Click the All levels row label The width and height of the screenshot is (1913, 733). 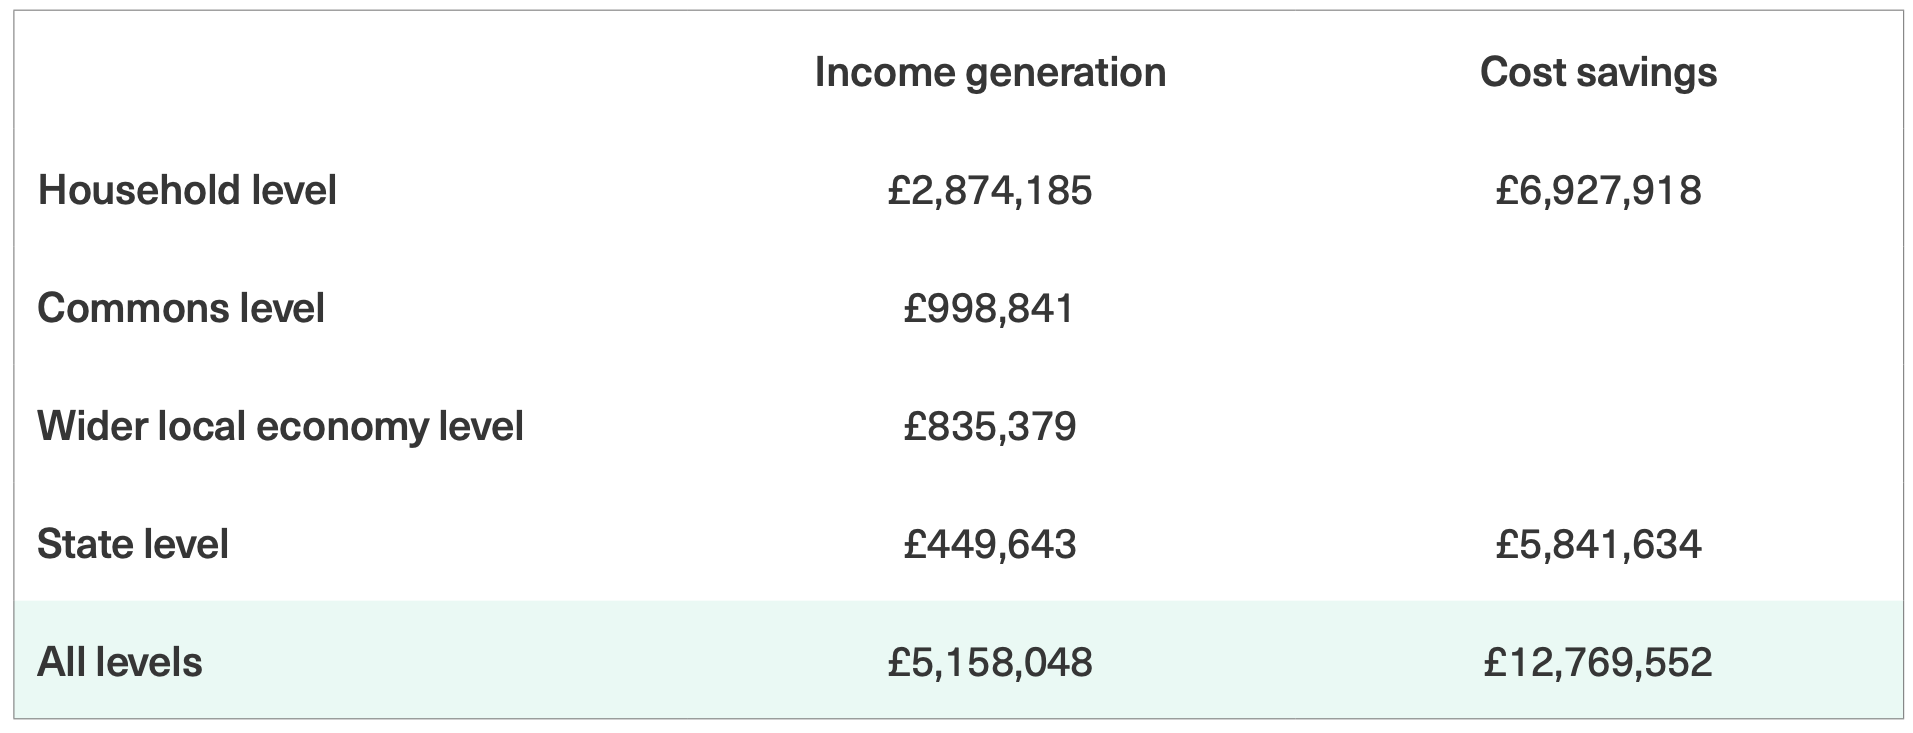(x=120, y=662)
